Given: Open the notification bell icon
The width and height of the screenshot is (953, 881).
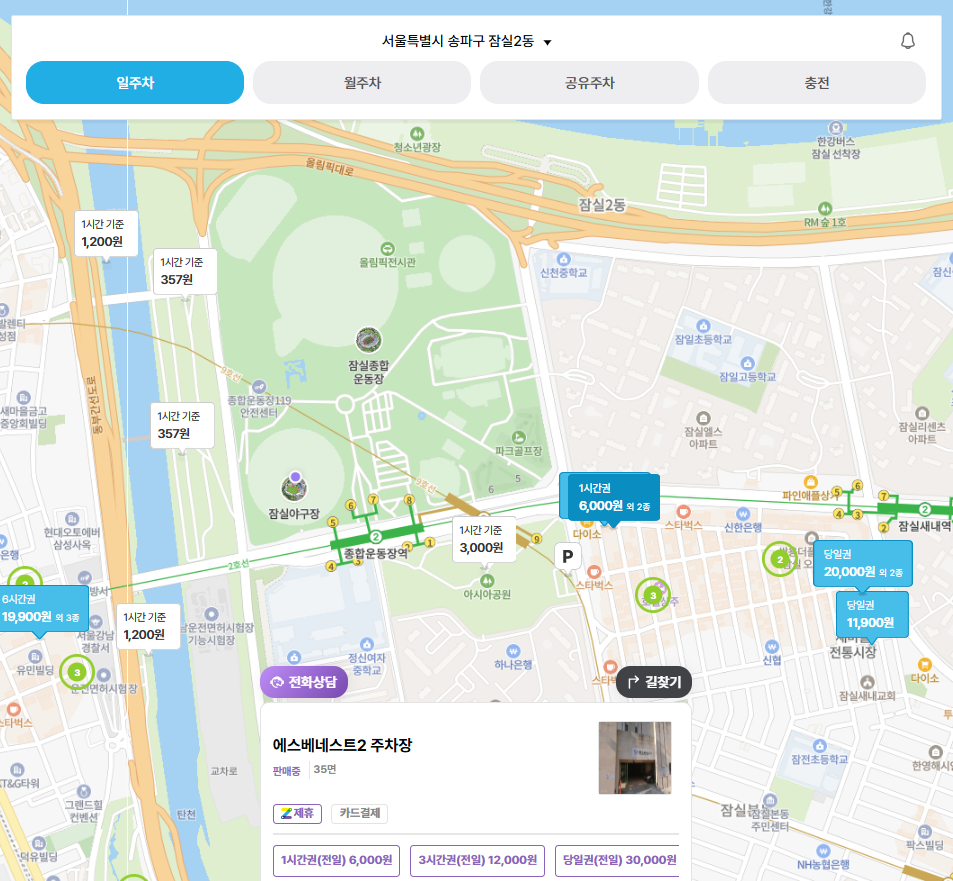Looking at the screenshot, I should coord(907,41).
